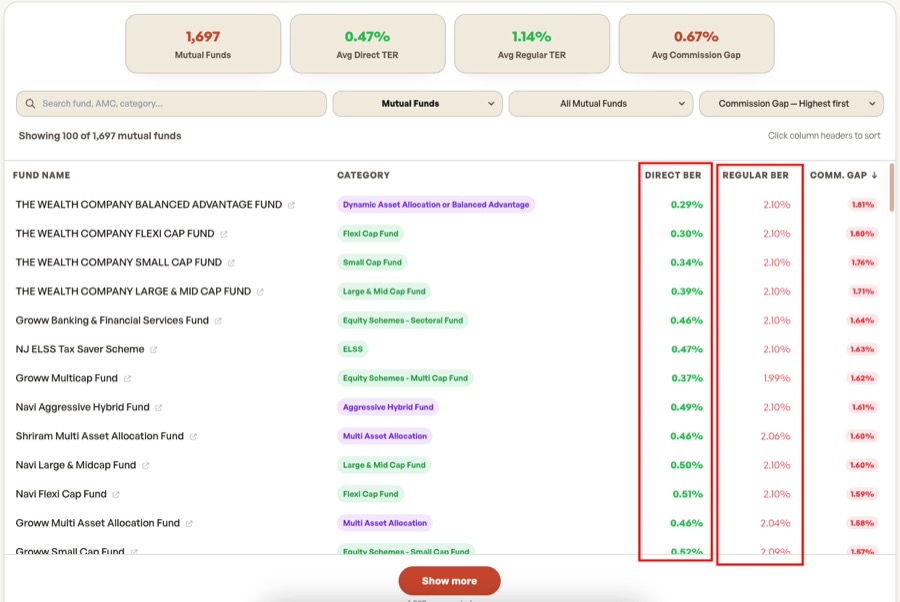Click Equity Schemes - Sectoral Fund tag

click(402, 320)
